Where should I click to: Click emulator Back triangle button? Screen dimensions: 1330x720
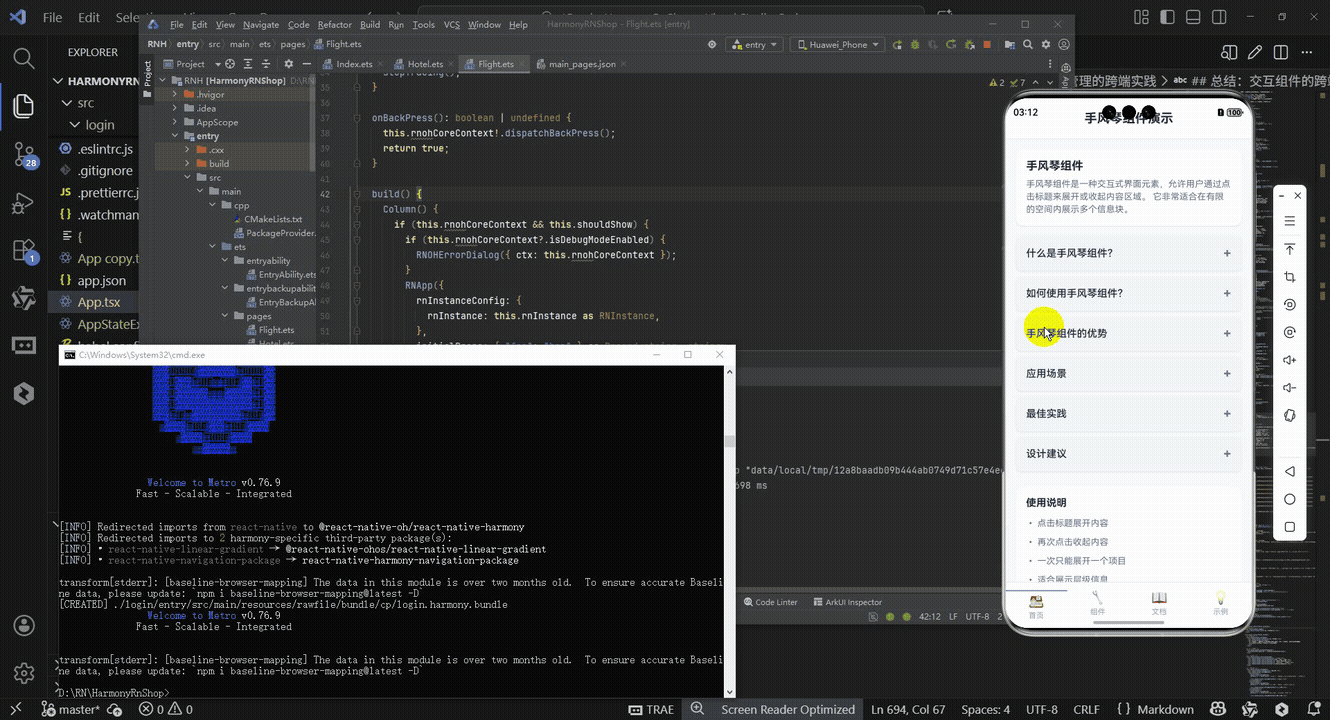click(1290, 471)
